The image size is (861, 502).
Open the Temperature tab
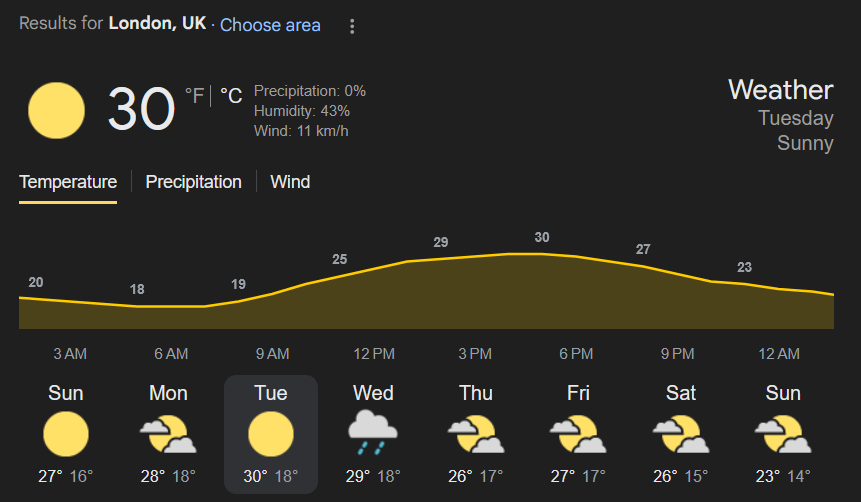[68, 182]
